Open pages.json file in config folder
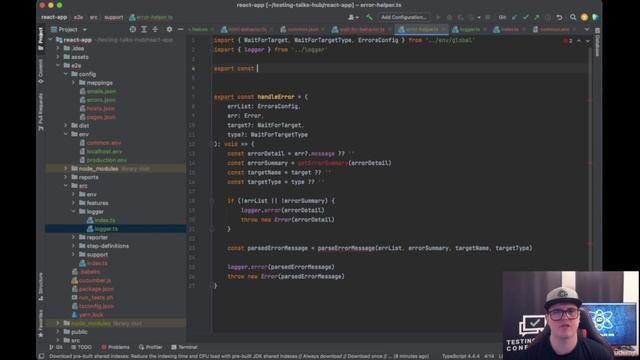This screenshot has width=640, height=360. pyautogui.click(x=101, y=117)
